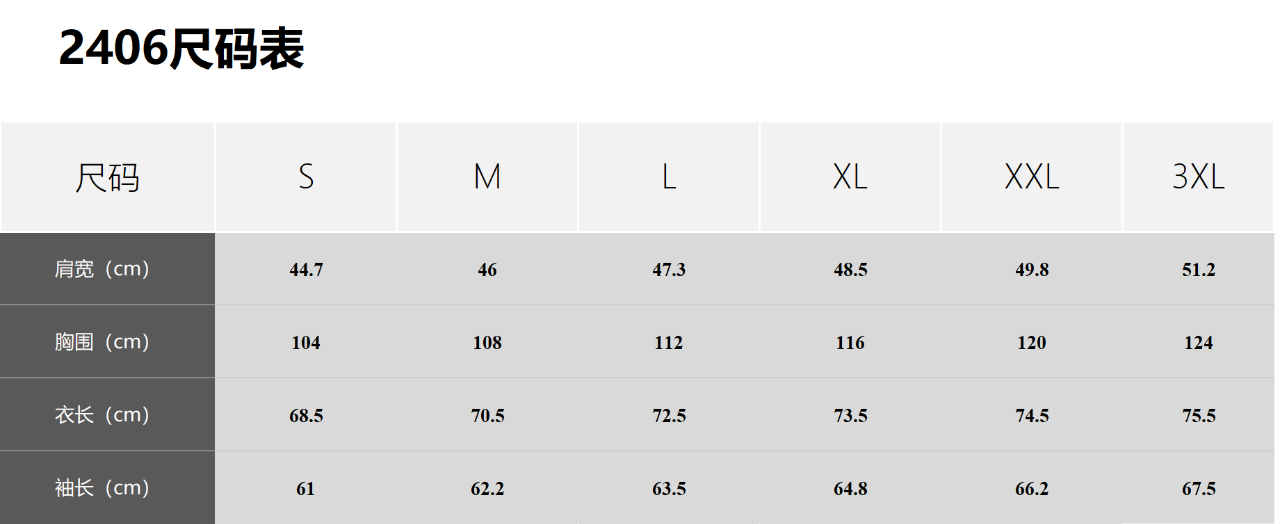This screenshot has width=1280, height=524.
Task: Select the 3XL size column header
Action: (1199, 177)
